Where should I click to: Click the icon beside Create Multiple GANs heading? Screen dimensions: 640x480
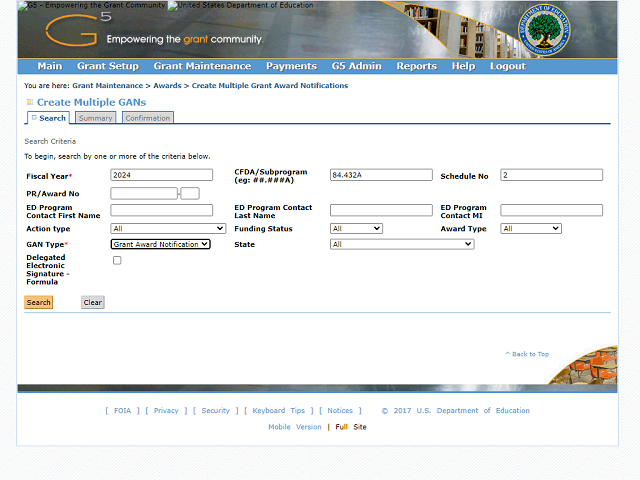pyautogui.click(x=30, y=102)
